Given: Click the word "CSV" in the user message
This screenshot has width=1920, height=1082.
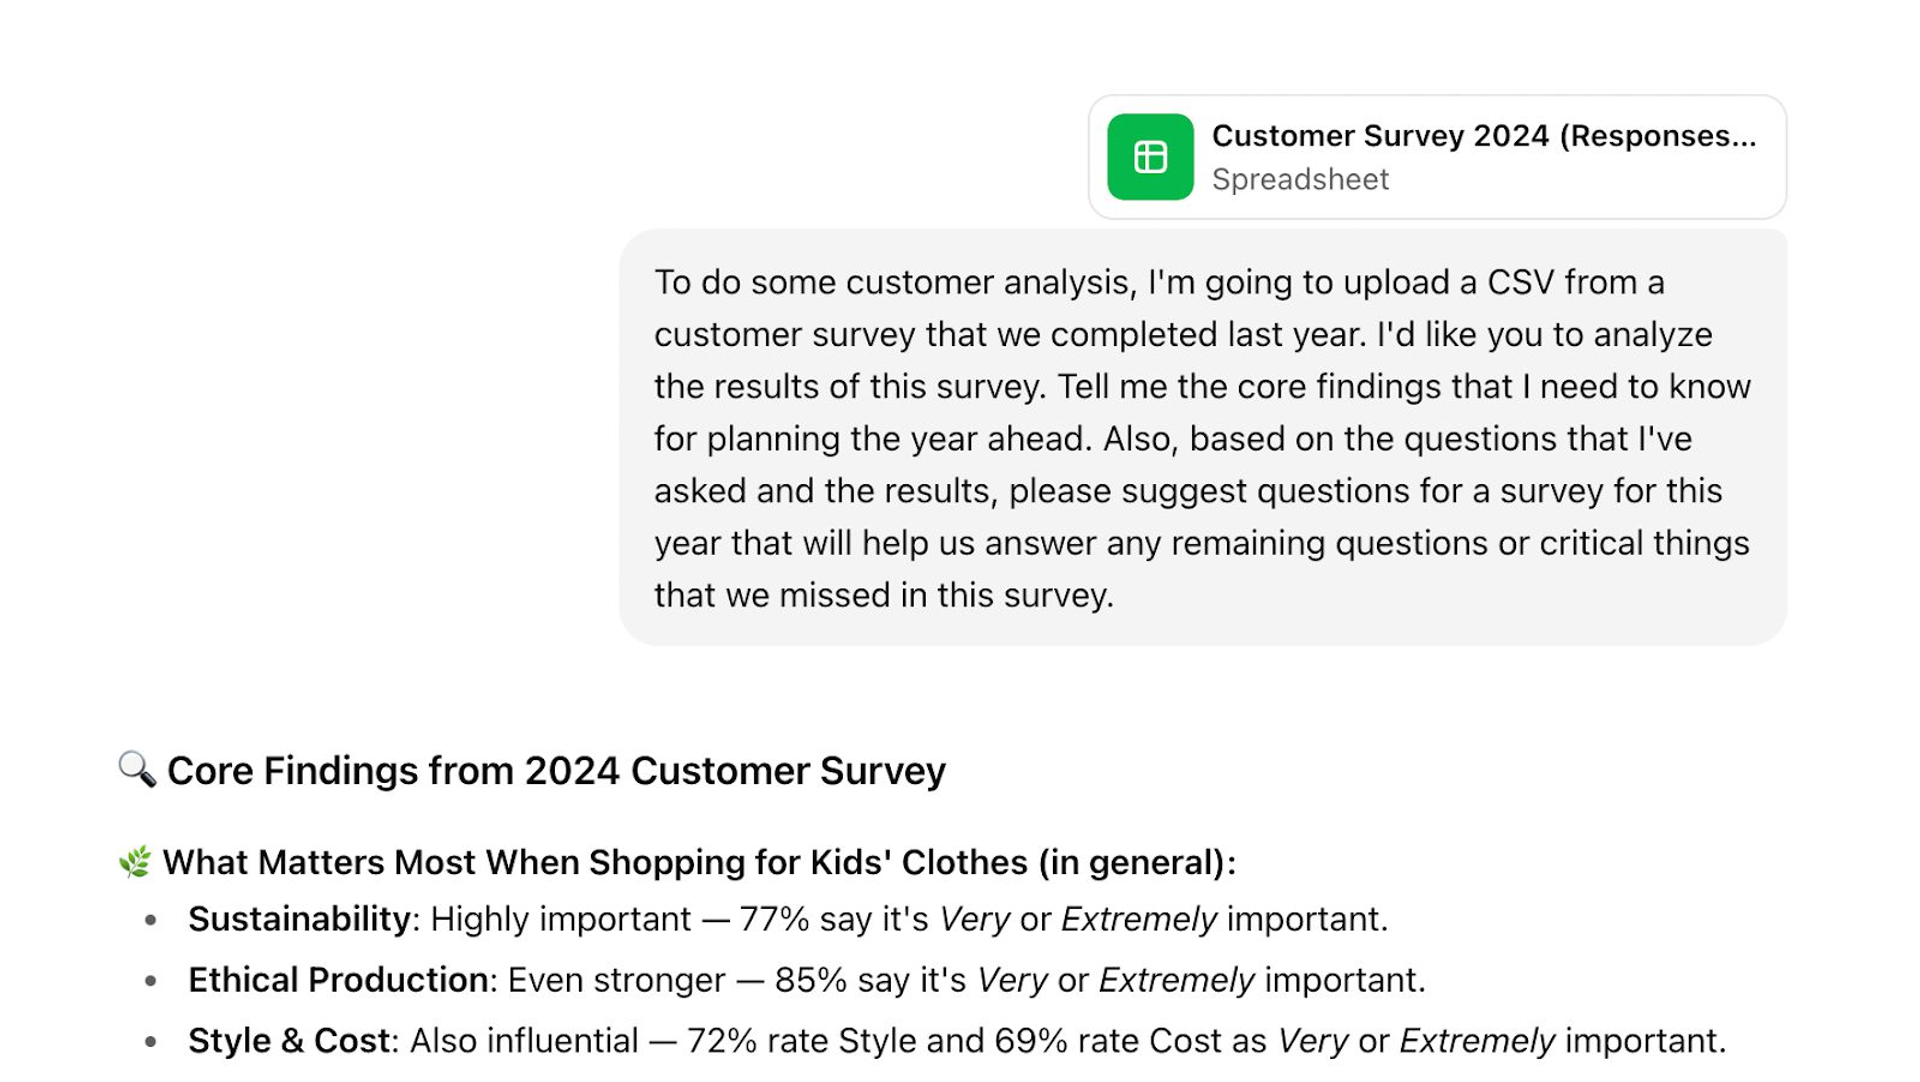Looking at the screenshot, I should [1520, 283].
